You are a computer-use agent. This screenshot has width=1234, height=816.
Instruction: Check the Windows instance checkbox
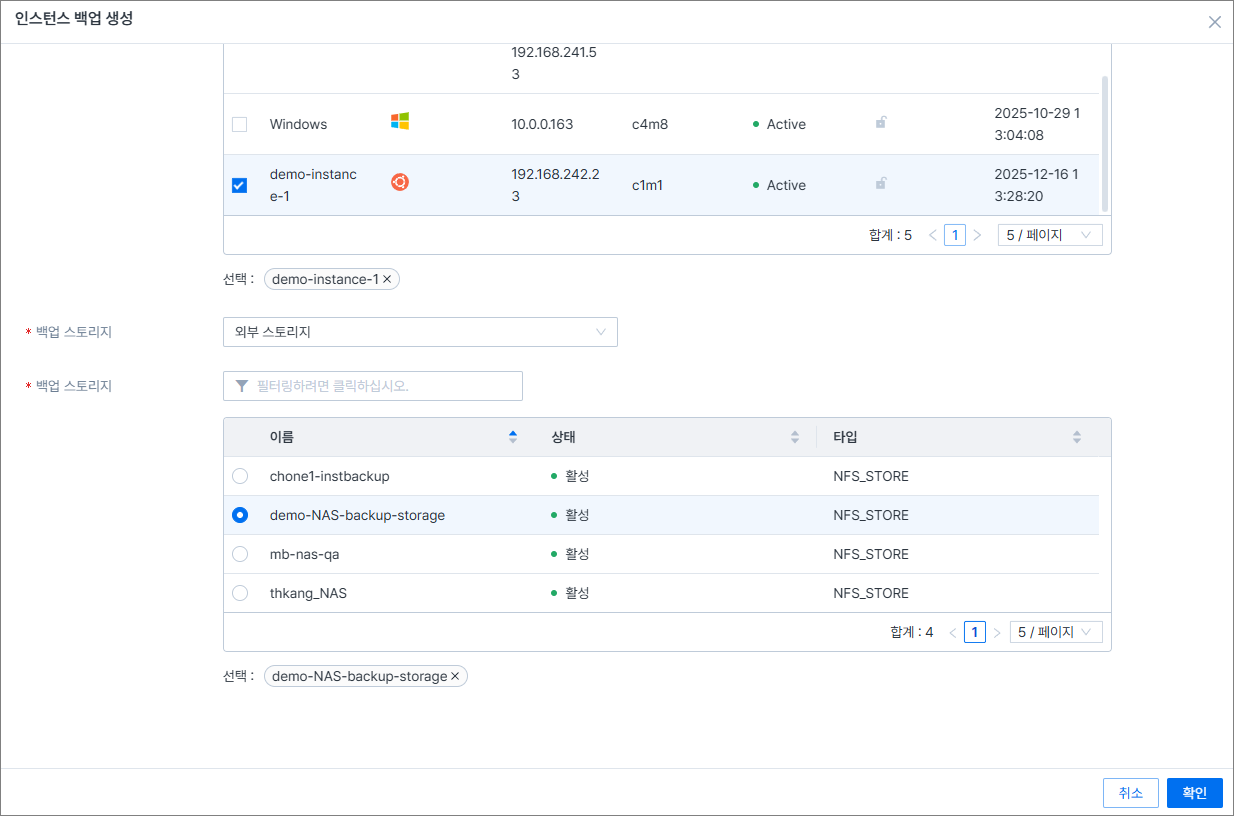tap(239, 125)
